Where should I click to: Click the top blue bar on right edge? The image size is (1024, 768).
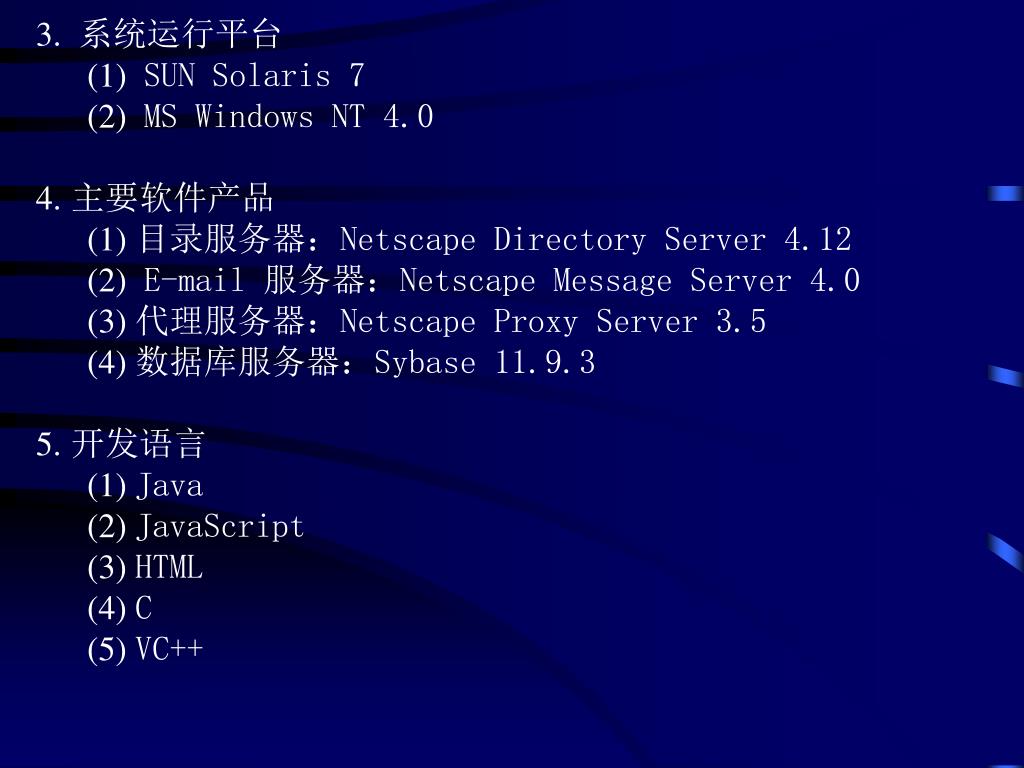(1006, 193)
